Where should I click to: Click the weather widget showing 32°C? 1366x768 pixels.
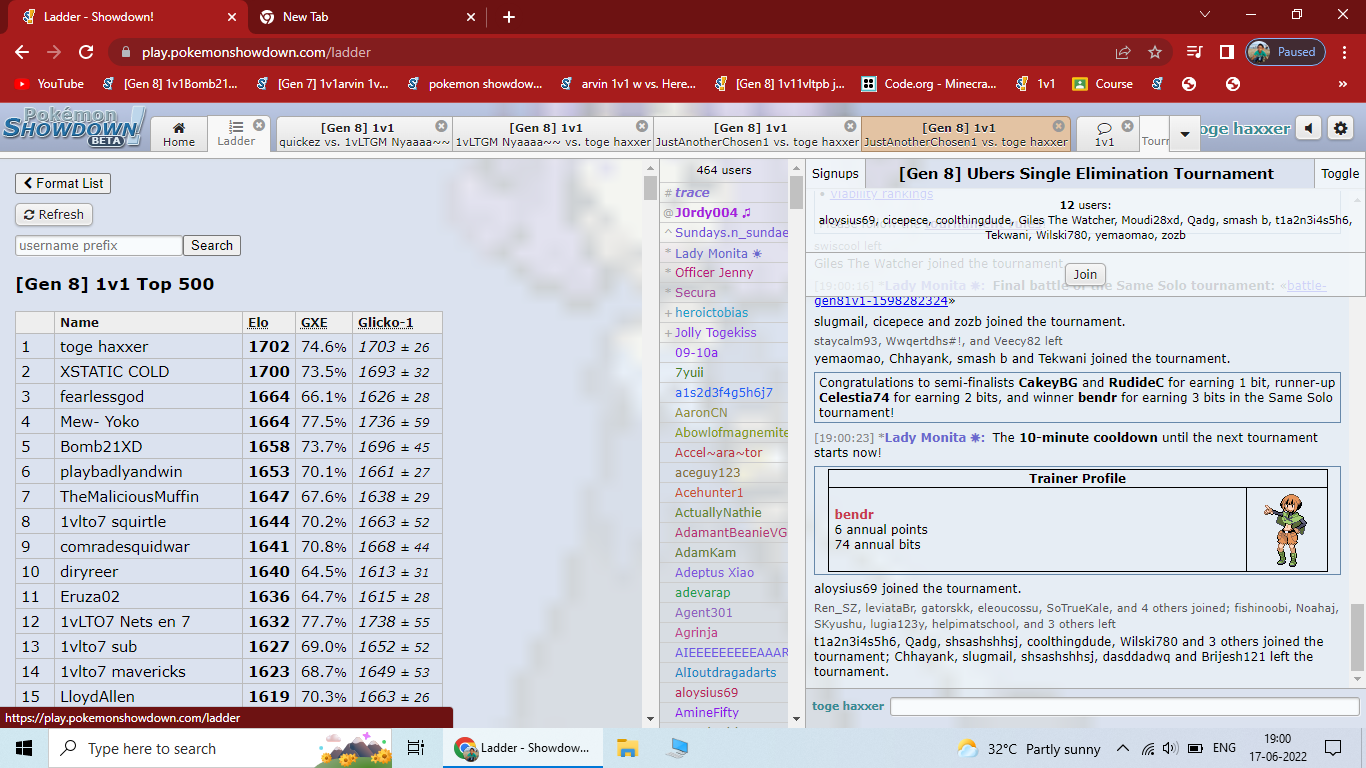click(x=1028, y=748)
